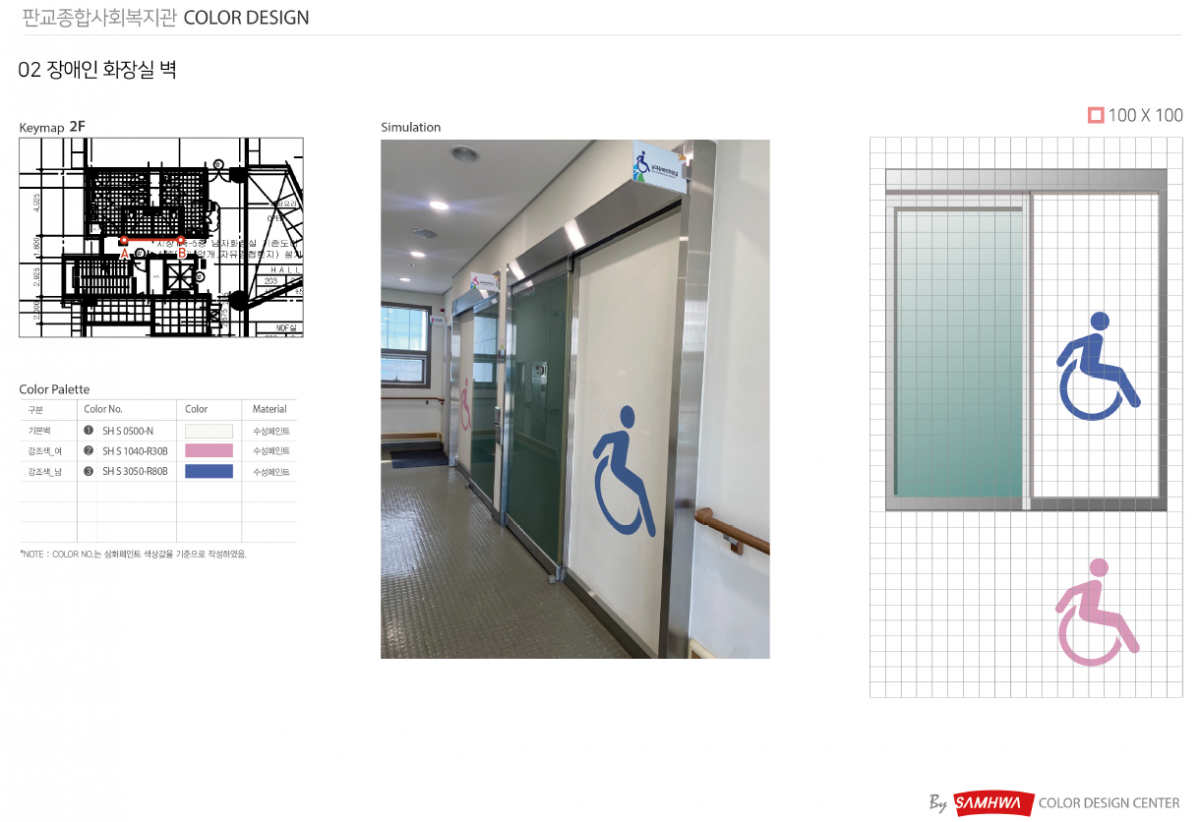Click the 'Material' column header

tap(269, 409)
